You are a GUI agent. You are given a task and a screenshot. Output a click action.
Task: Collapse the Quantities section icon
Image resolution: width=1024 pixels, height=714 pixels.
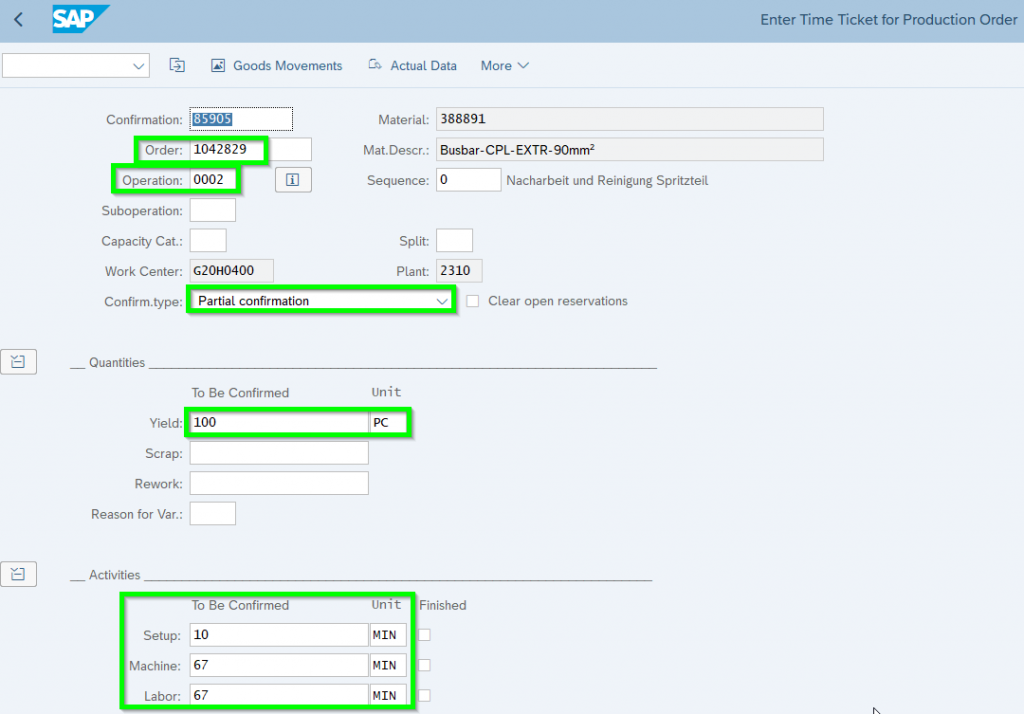(x=18, y=362)
